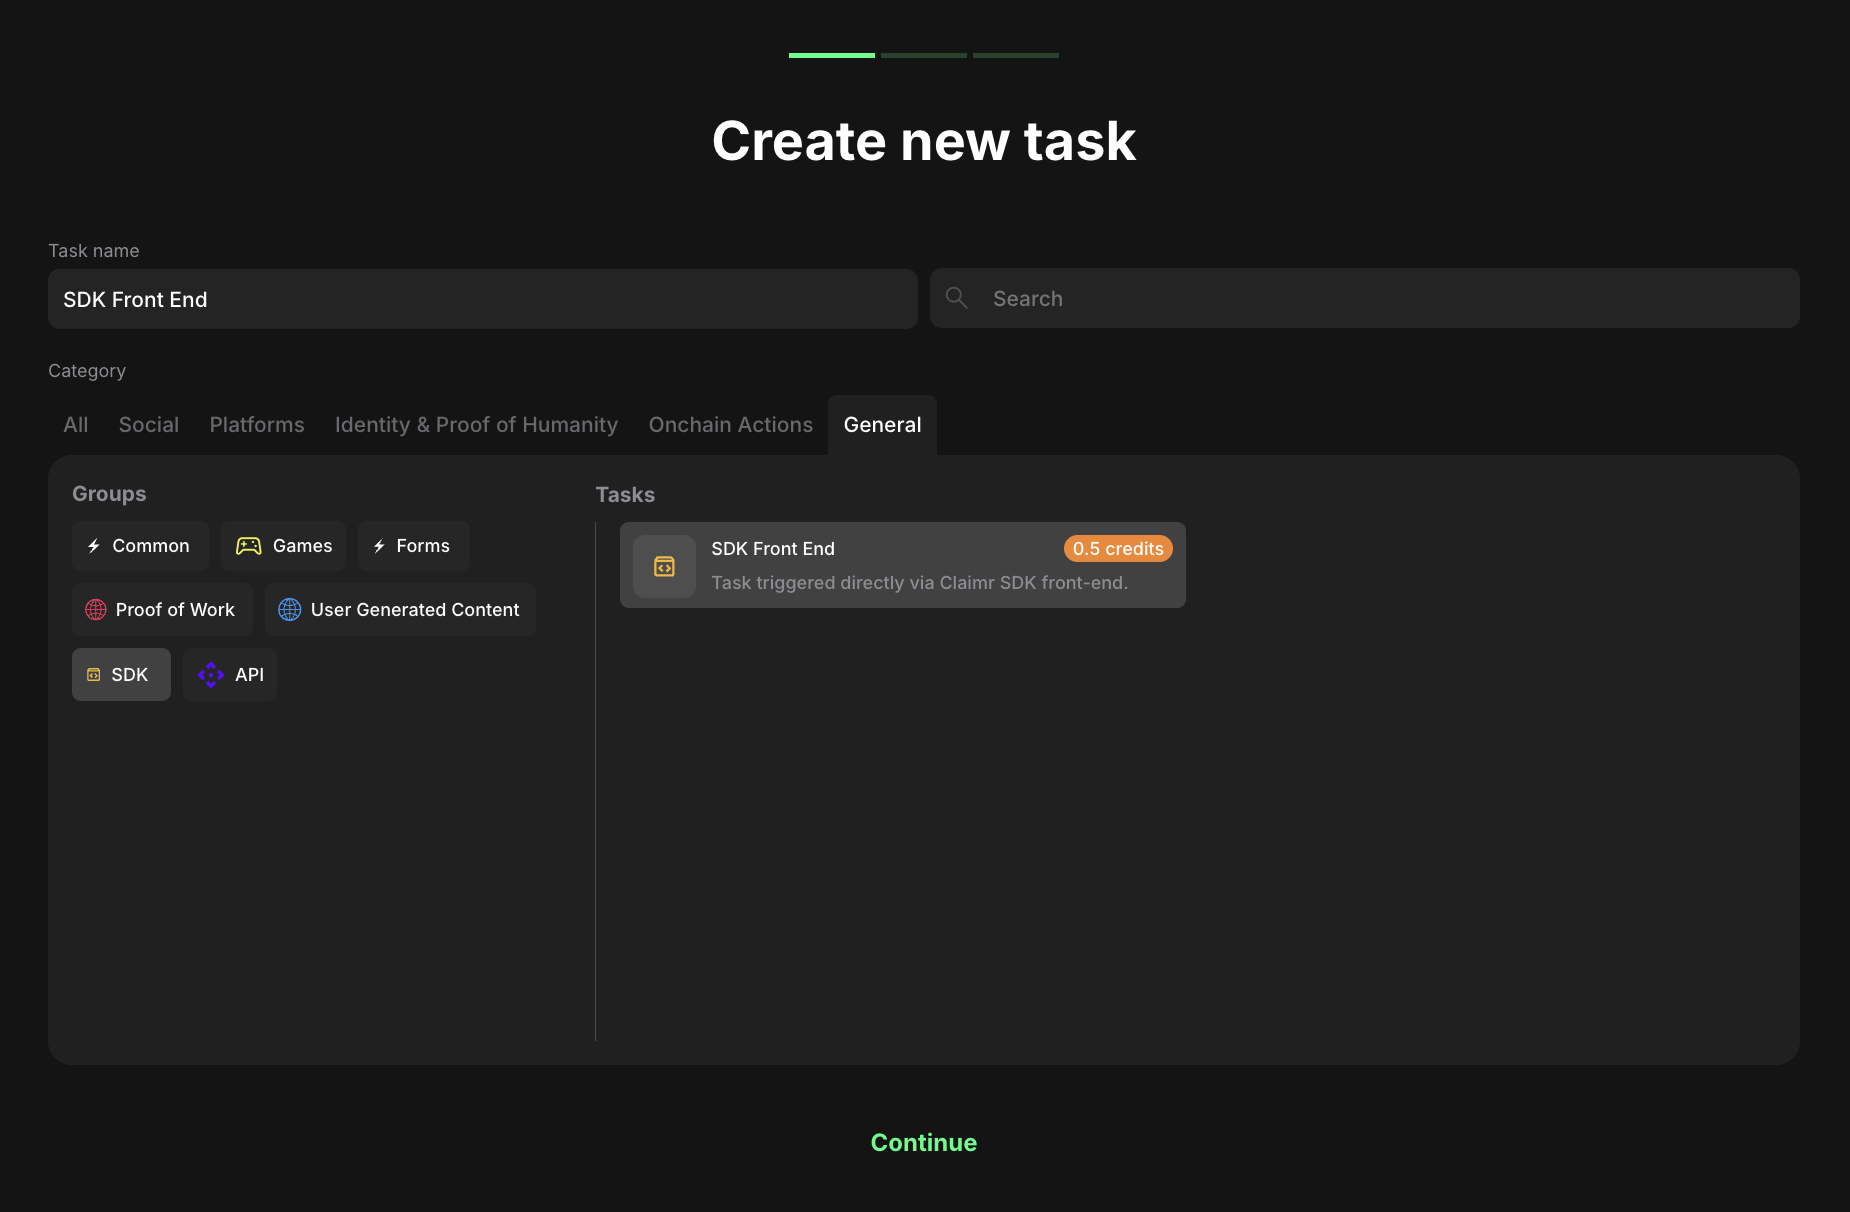Viewport: 1850px width, 1212px height.
Task: Click the Tasks heading
Action: pyautogui.click(x=625, y=495)
